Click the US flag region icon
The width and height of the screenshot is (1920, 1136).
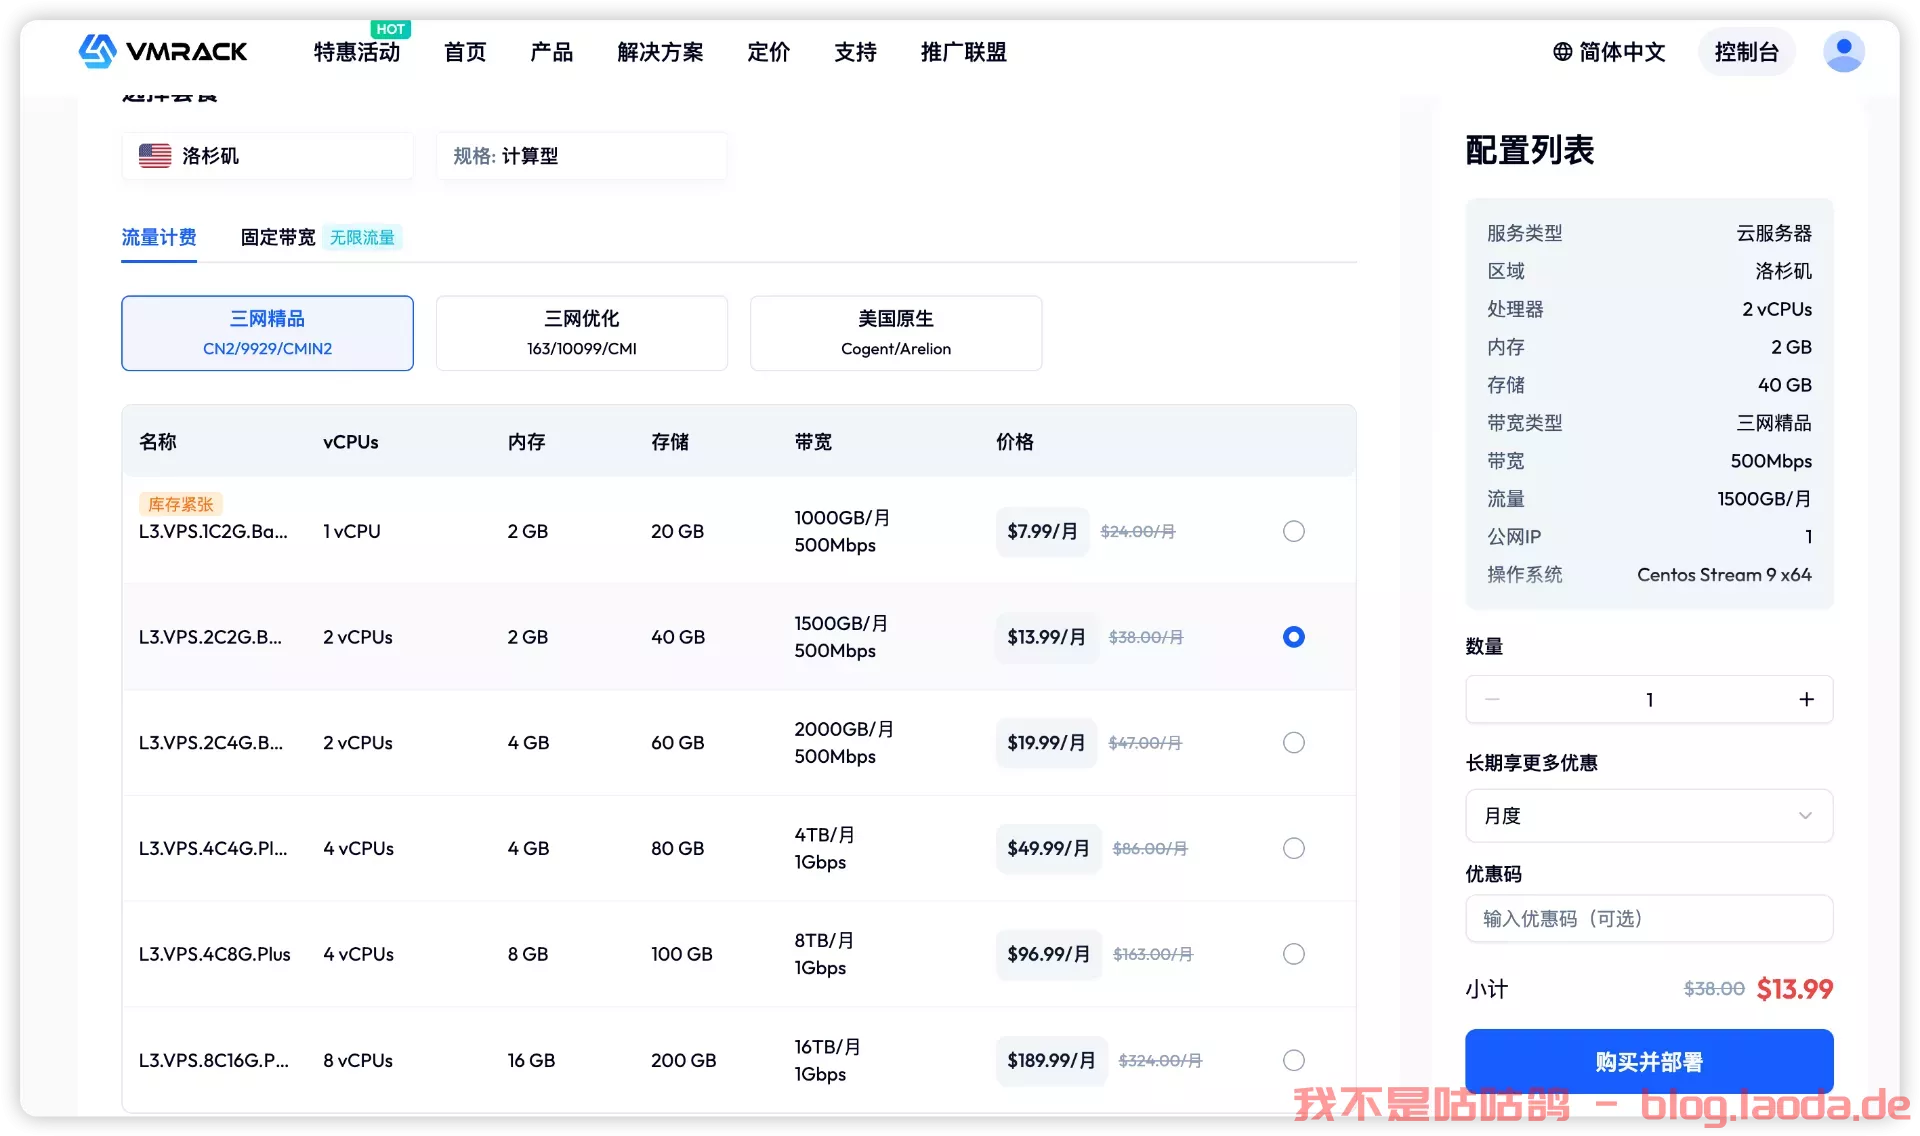155,156
